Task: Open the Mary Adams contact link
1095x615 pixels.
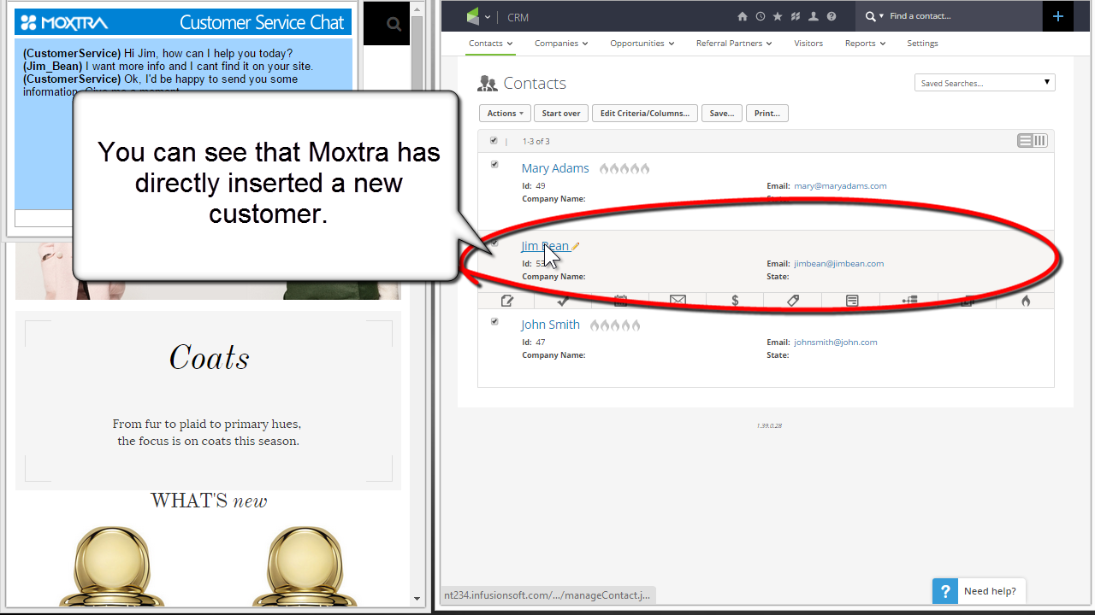Action: point(554,168)
